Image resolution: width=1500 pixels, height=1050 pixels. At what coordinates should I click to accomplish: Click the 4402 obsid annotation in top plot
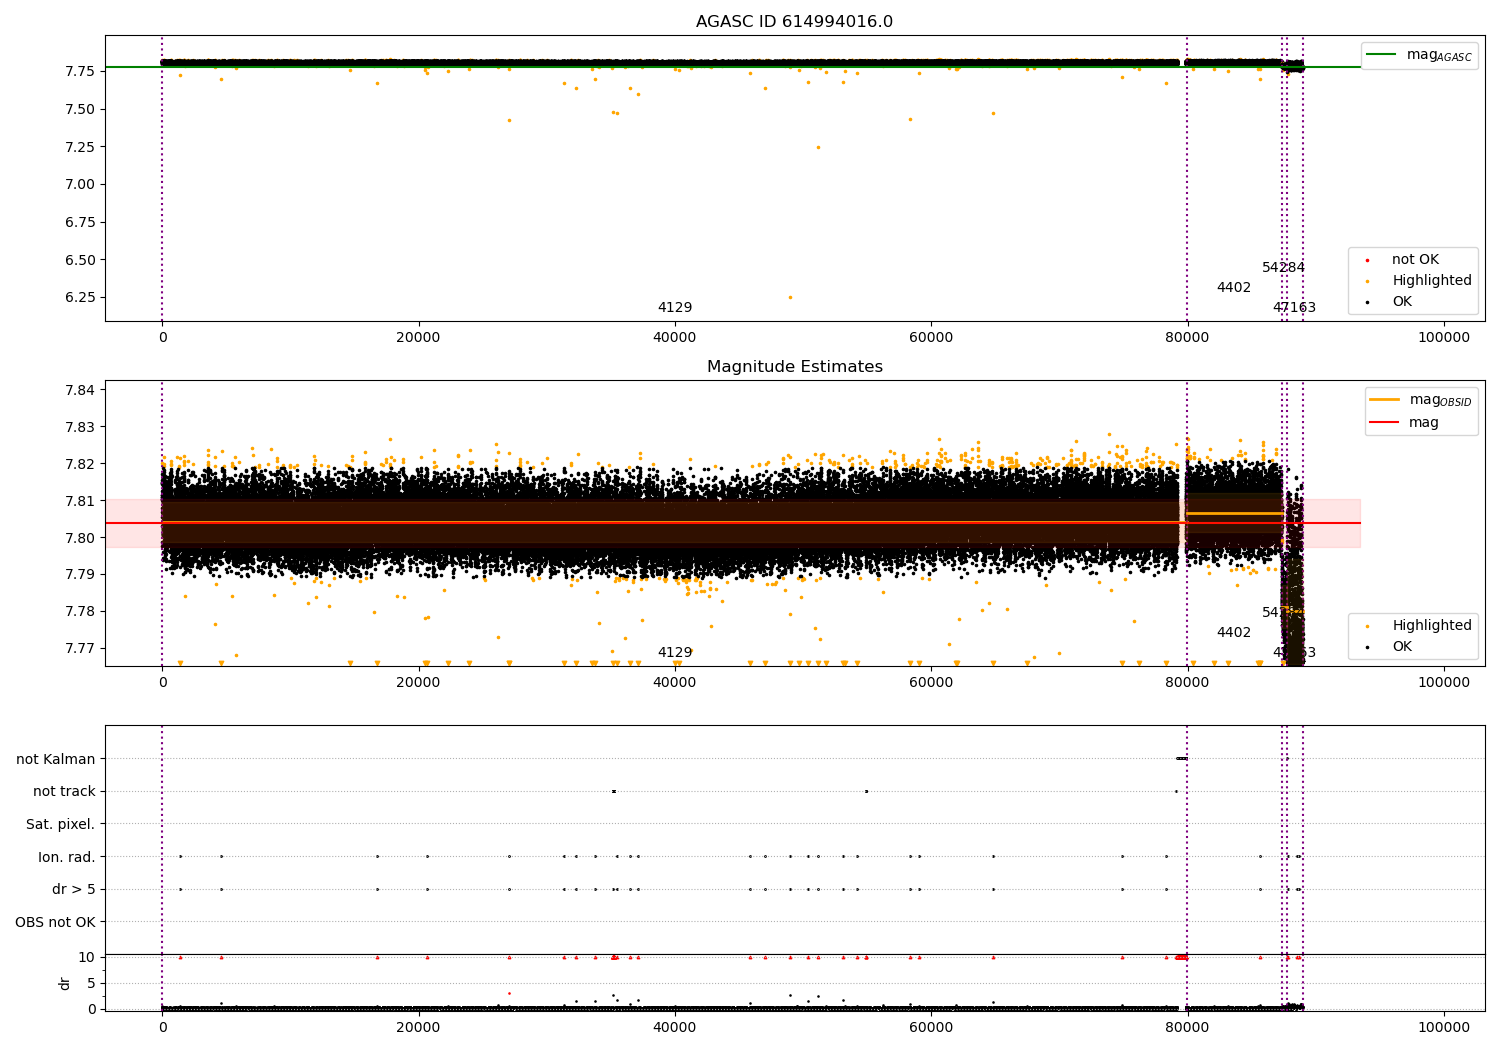1233,288
